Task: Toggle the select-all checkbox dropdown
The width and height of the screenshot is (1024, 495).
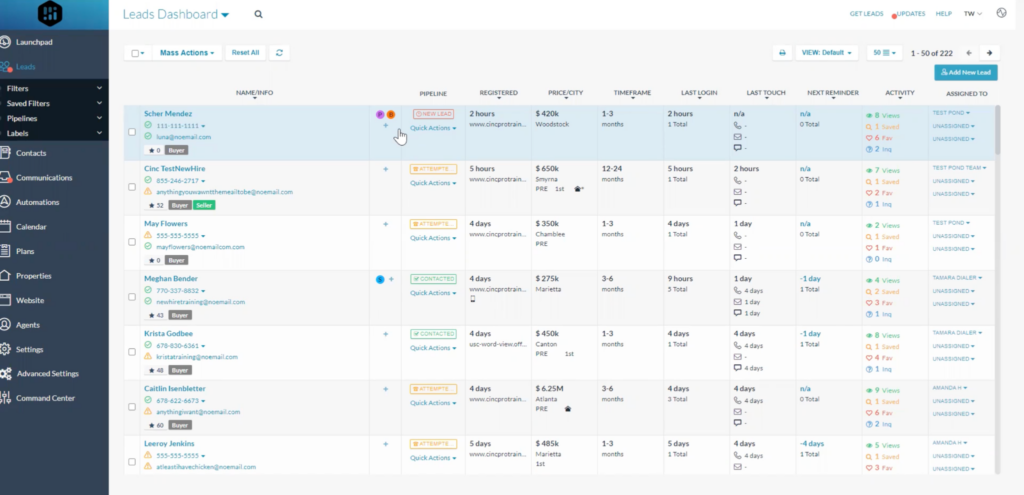Action: pos(138,53)
